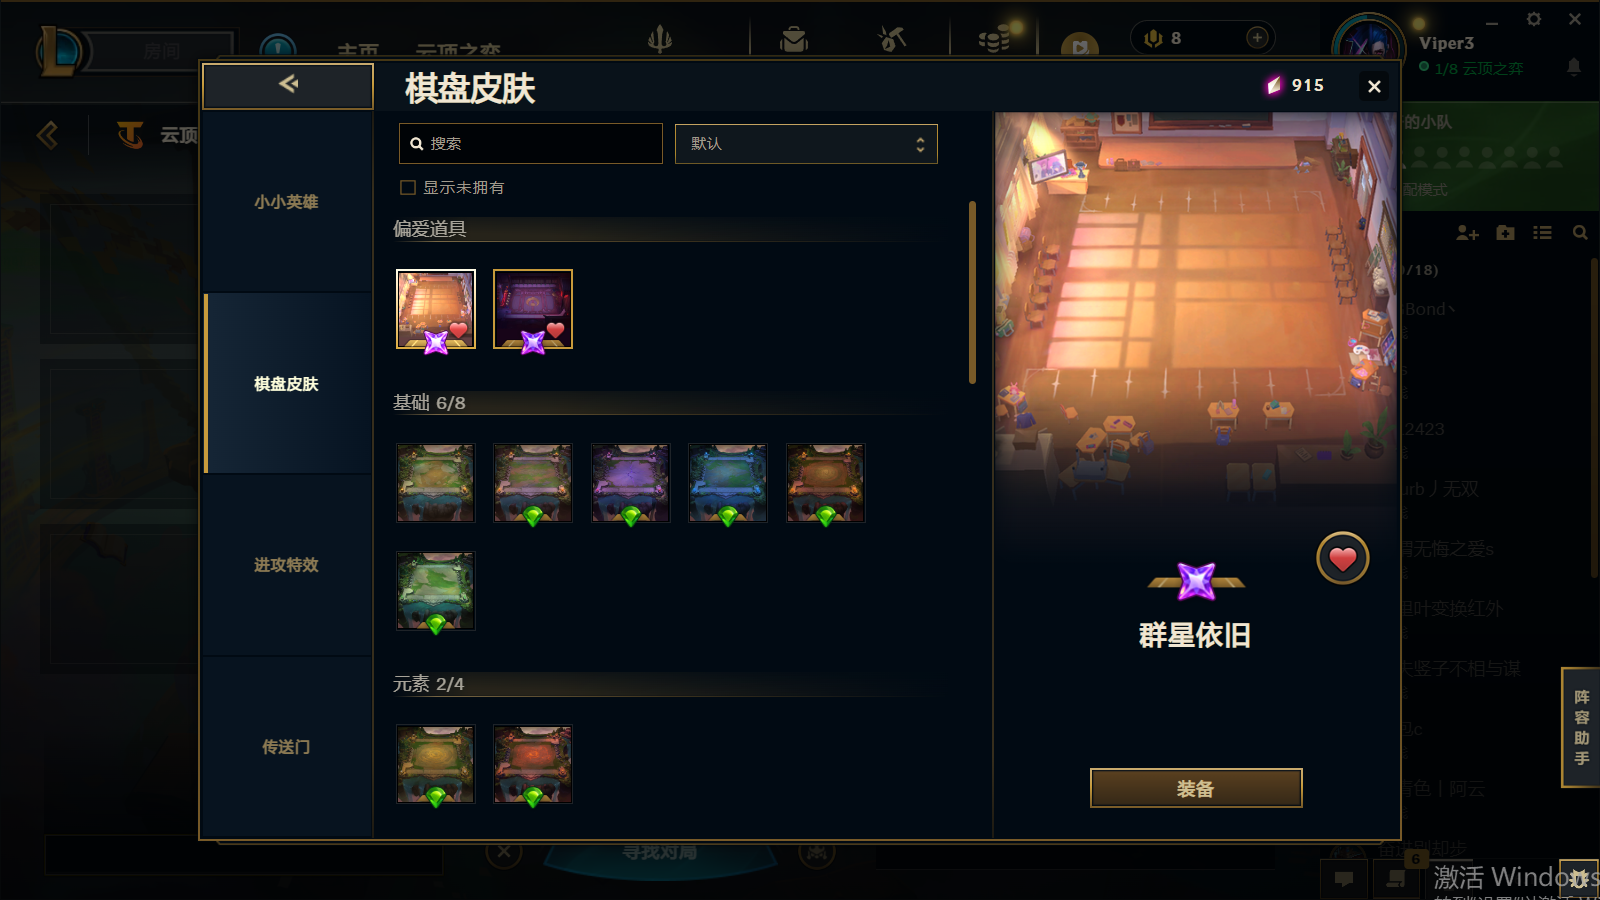Open the 传送门 tab
The image size is (1600, 900).
286,747
